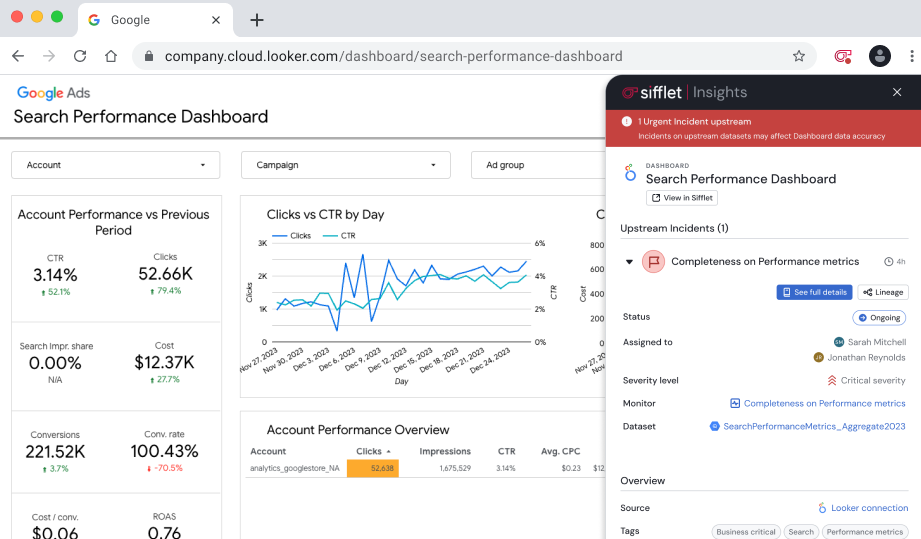Open the Campaign filter dropdown
921x539 pixels.
[x=345, y=165]
